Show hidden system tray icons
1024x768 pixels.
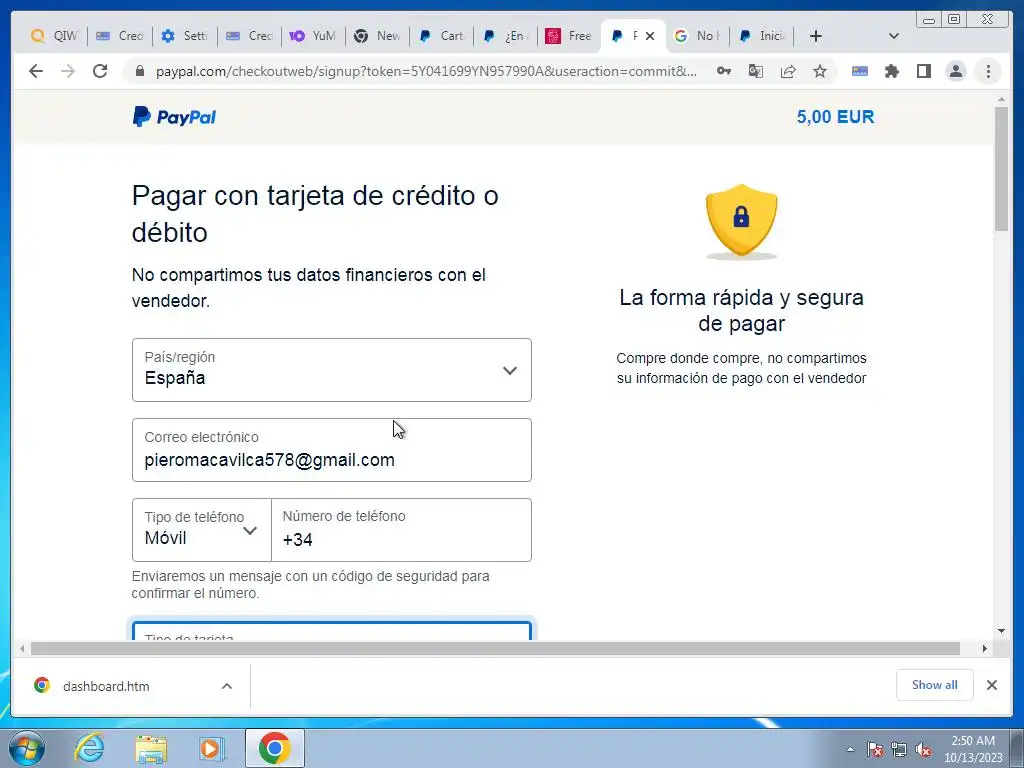[x=850, y=749]
